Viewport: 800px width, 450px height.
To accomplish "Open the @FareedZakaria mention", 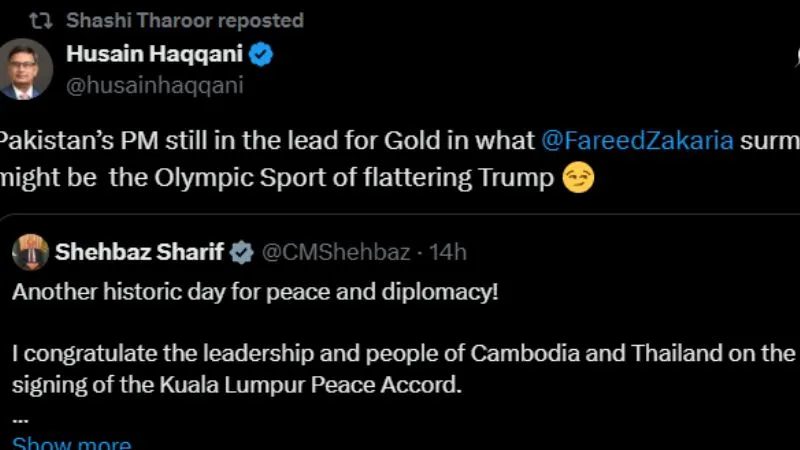I will (x=636, y=140).
